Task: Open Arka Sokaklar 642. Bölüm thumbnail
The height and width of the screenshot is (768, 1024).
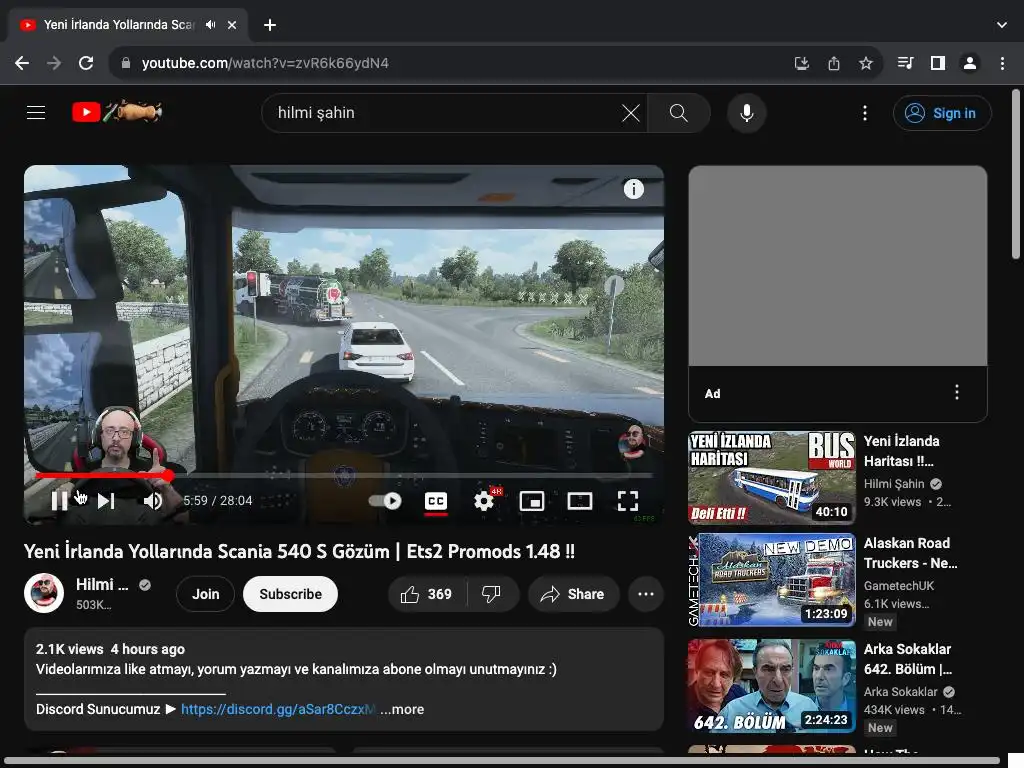Action: [x=771, y=686]
